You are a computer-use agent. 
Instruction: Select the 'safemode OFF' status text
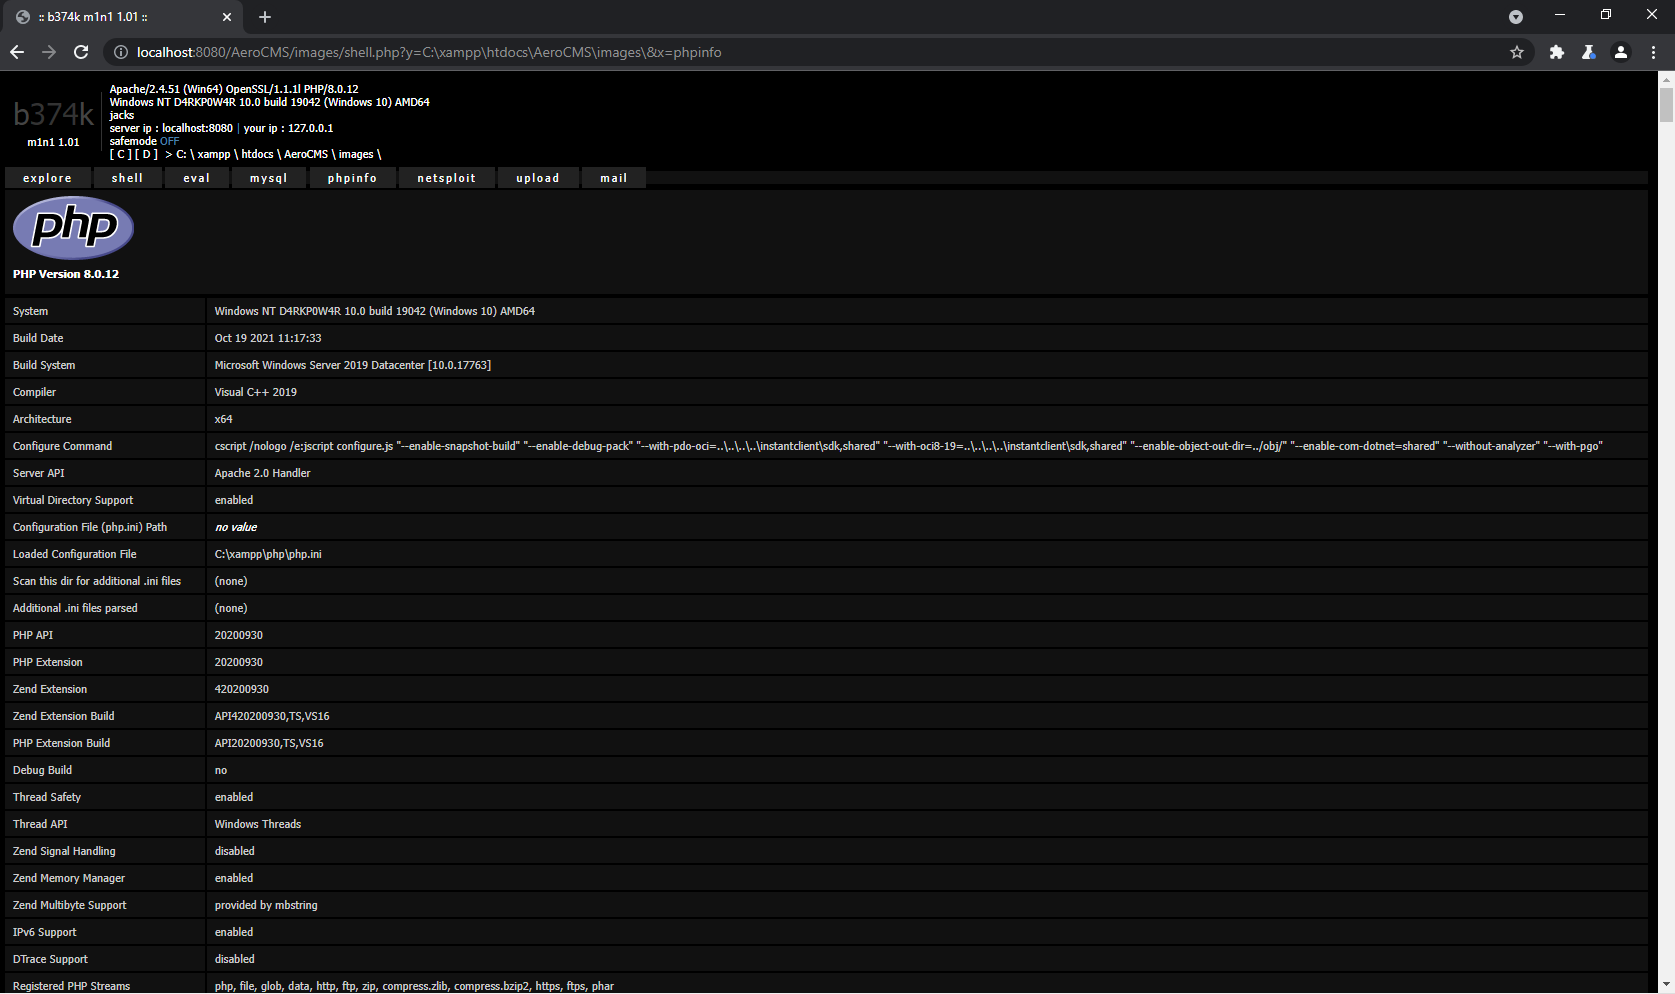pyautogui.click(x=144, y=141)
